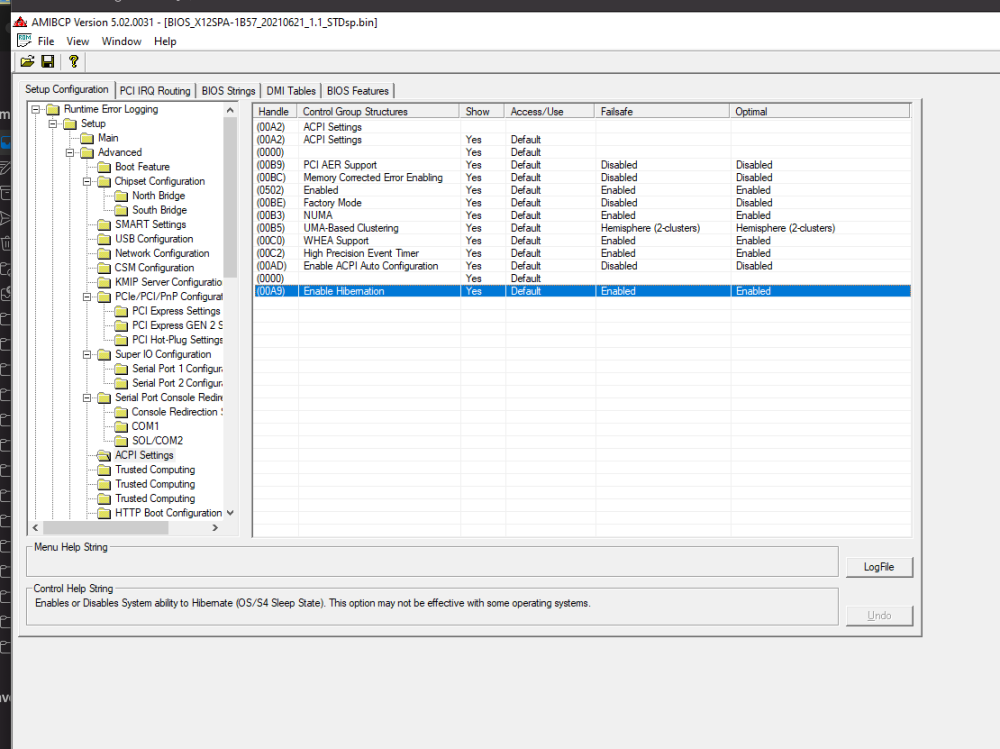Select the Memory Corrected Error Enabling row
Screen dimensions: 1000x749
(582, 177)
